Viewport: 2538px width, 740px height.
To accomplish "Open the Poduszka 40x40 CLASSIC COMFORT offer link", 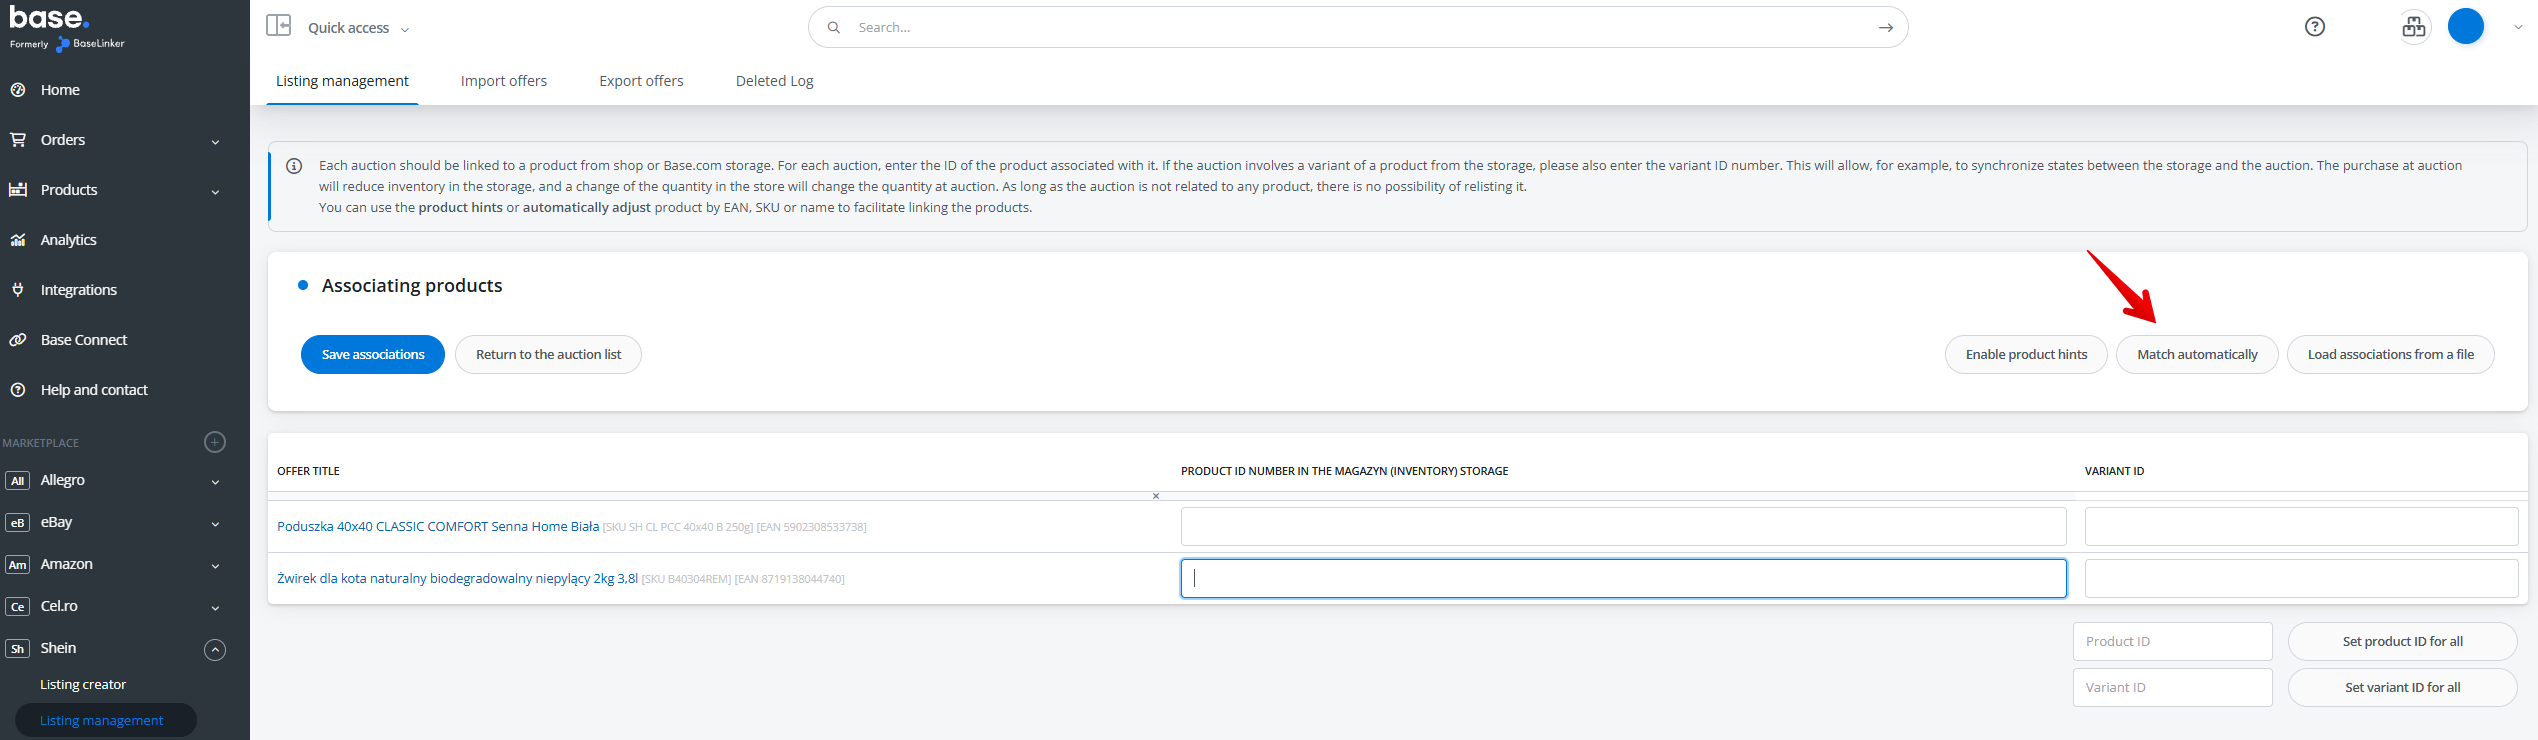I will pyautogui.click(x=438, y=527).
